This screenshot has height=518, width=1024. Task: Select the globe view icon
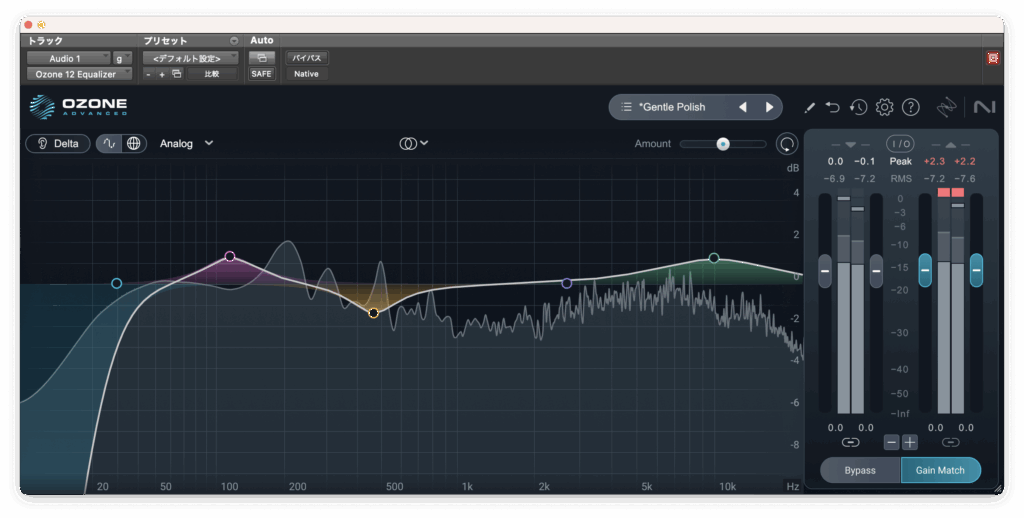[134, 143]
